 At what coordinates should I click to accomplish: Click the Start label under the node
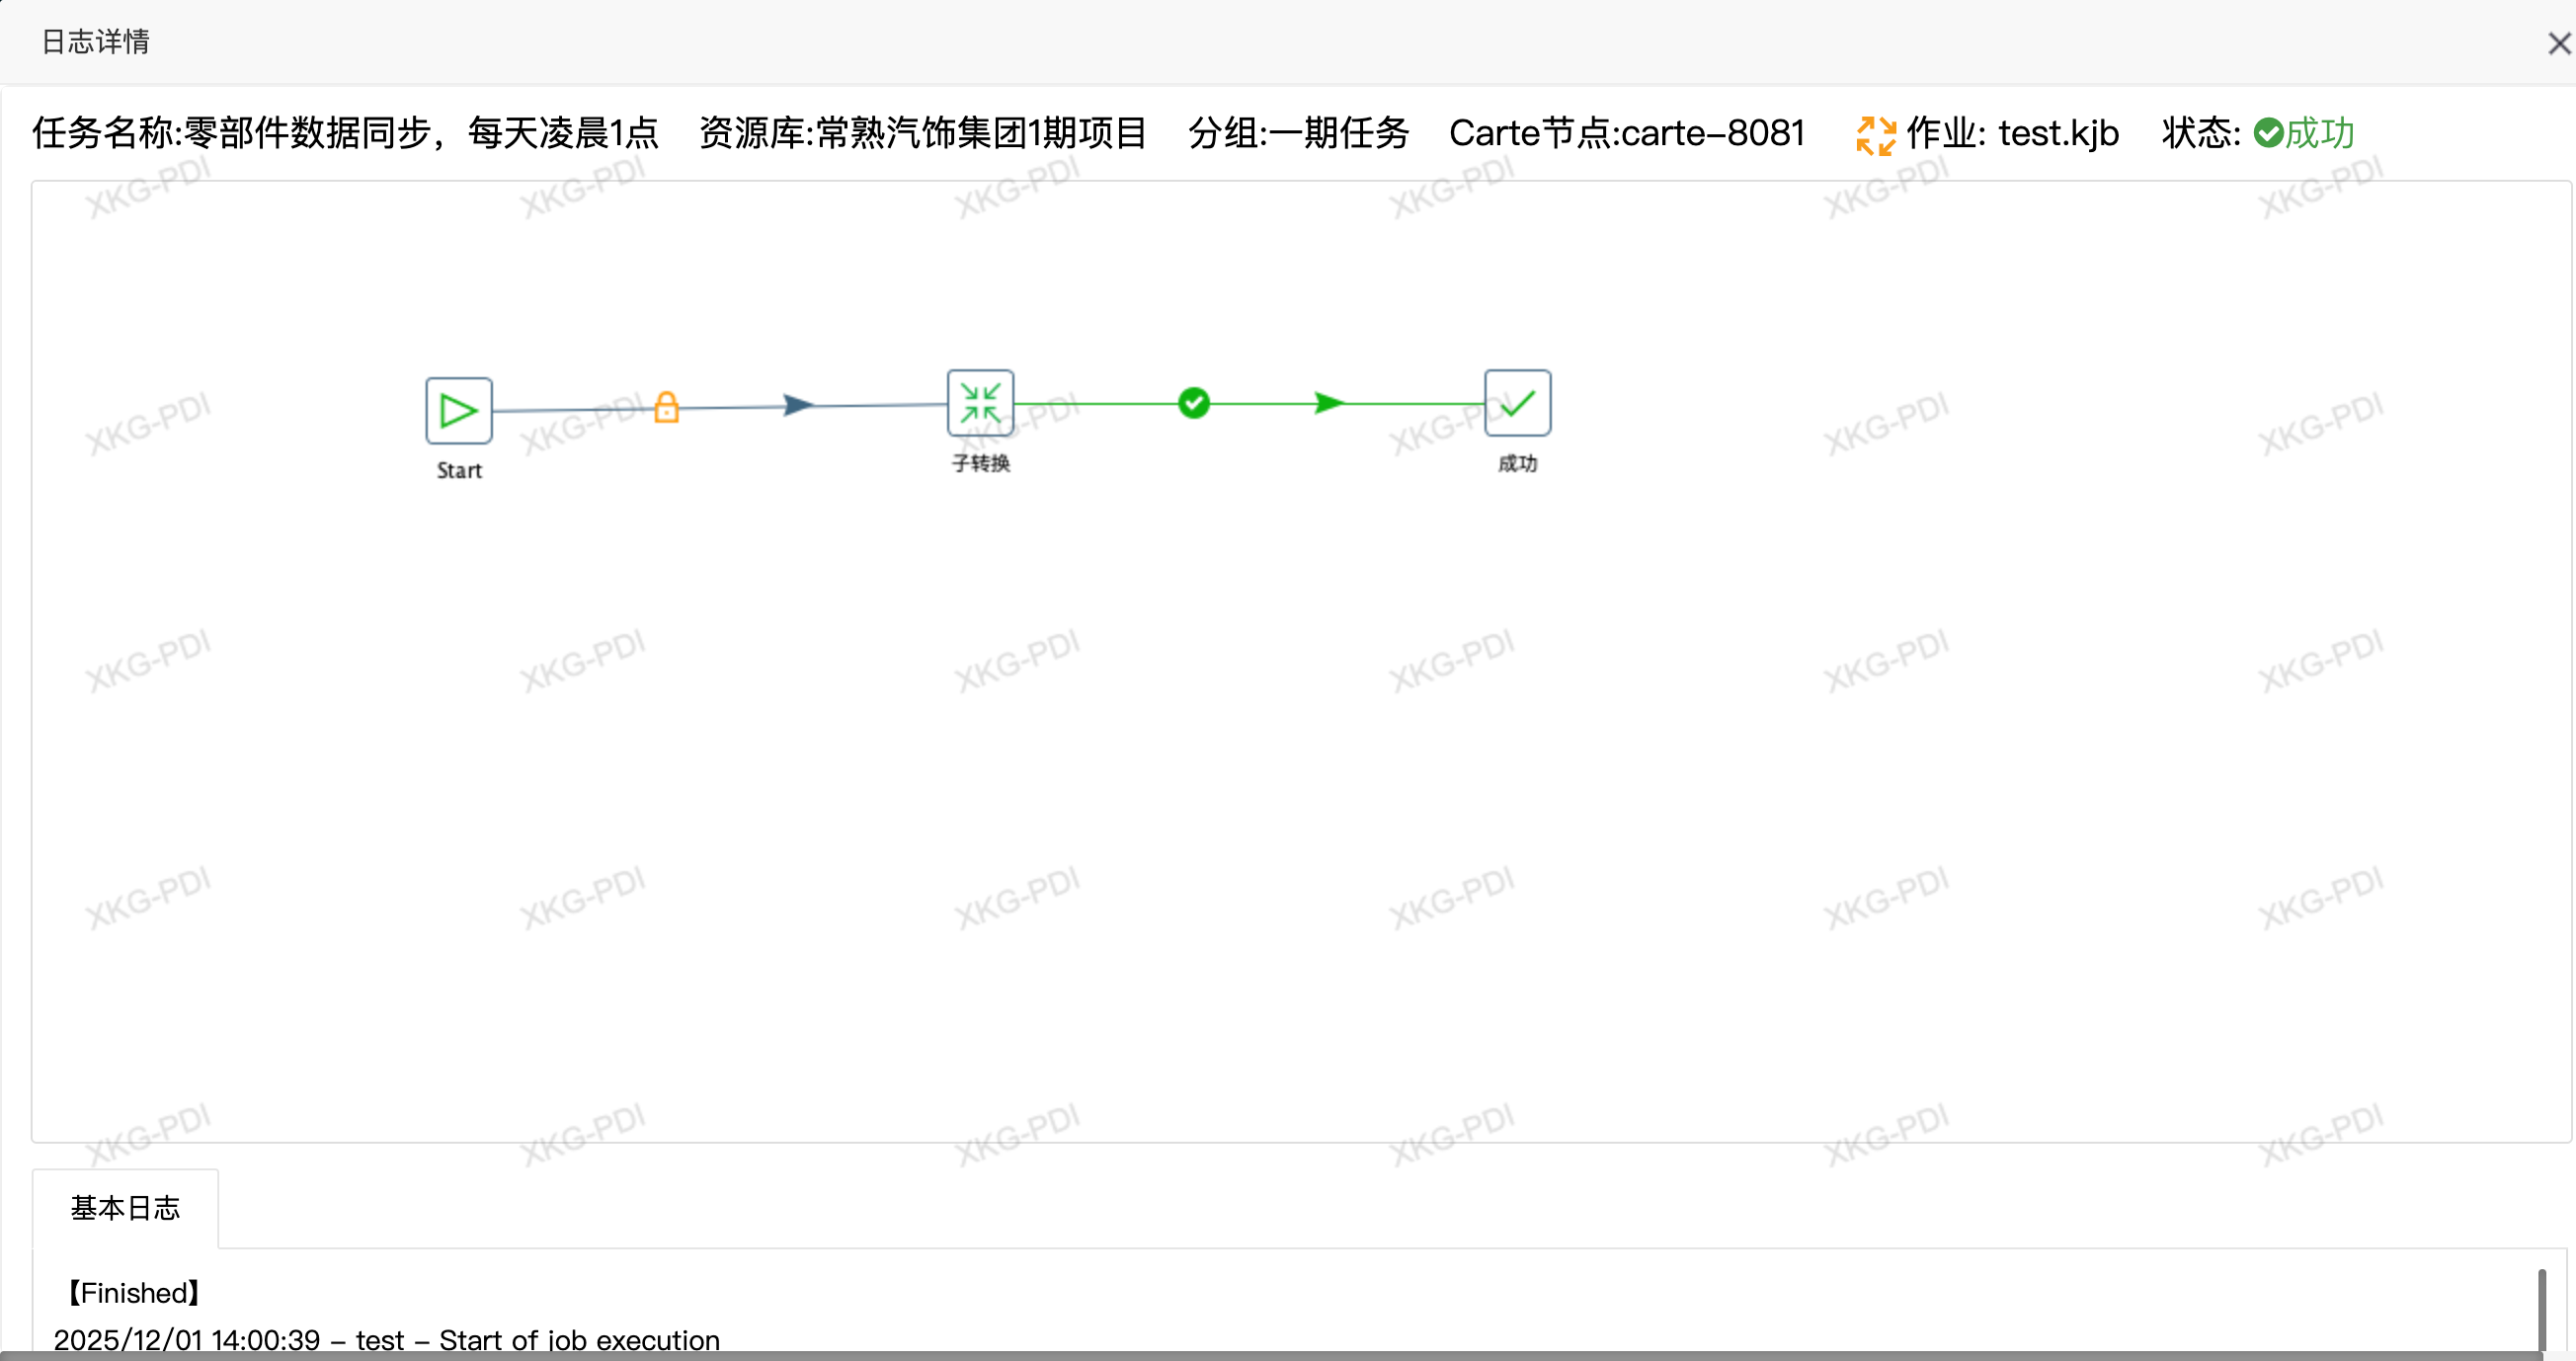[458, 471]
